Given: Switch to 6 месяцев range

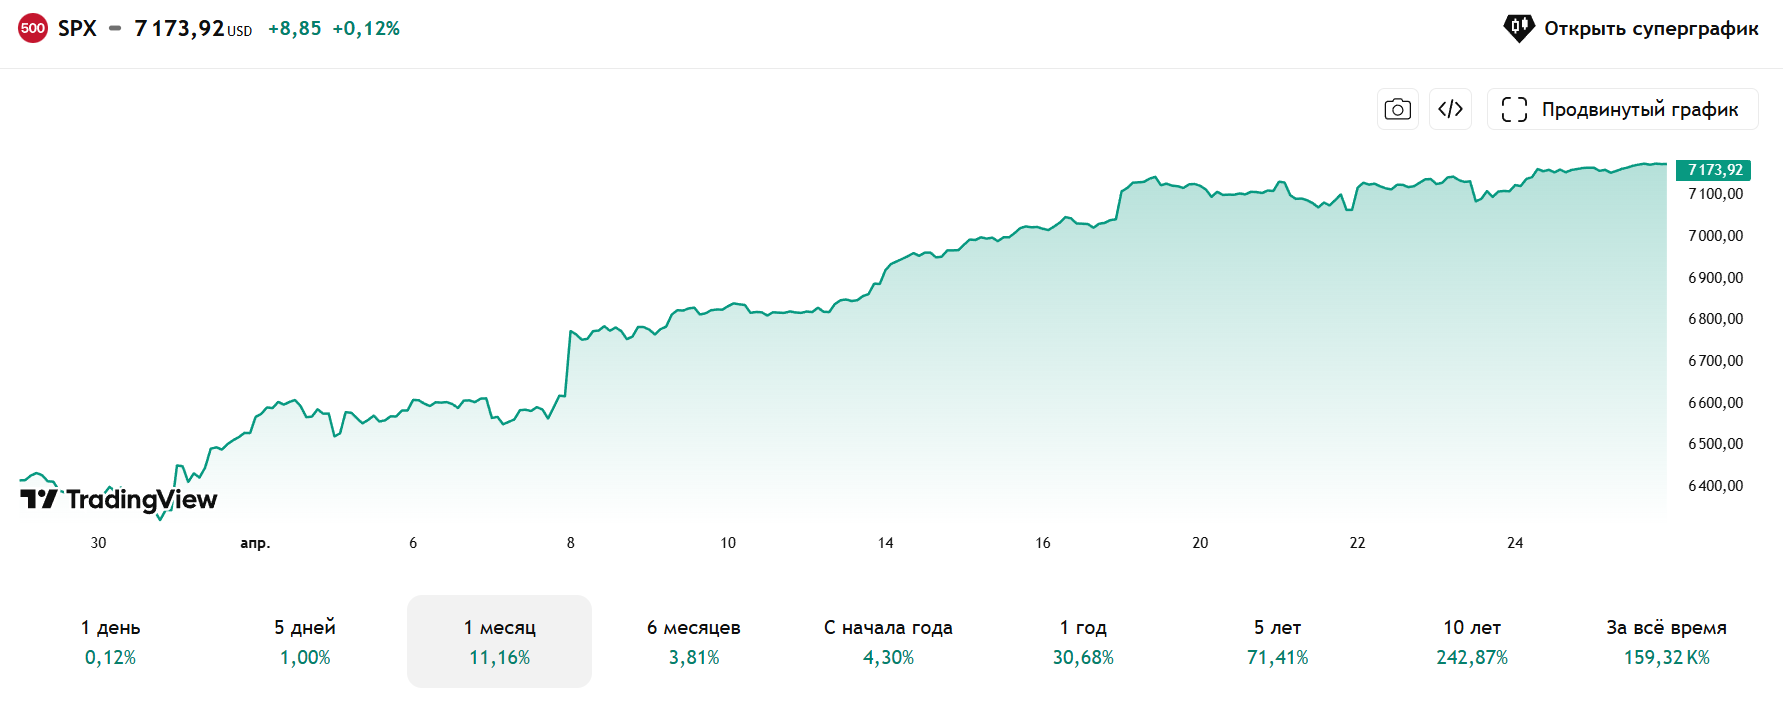Looking at the screenshot, I should [694, 641].
